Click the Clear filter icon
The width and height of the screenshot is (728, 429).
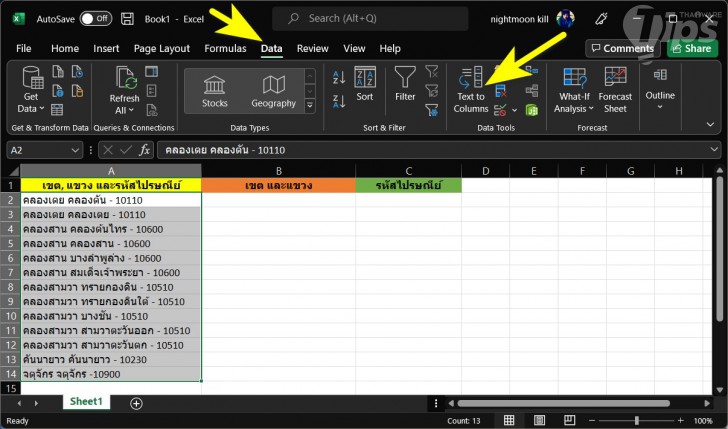click(x=432, y=72)
